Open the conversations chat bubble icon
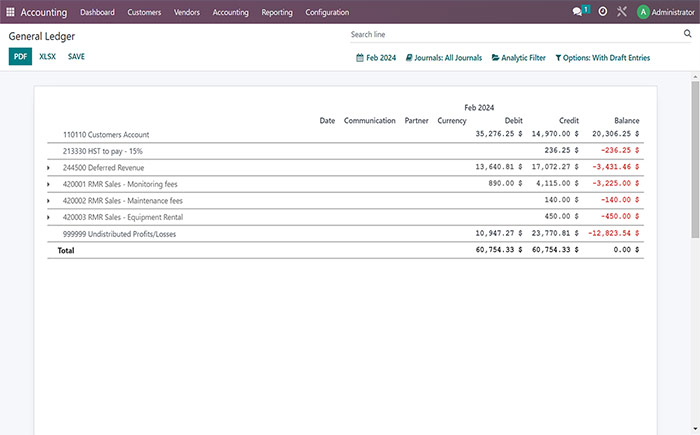This screenshot has height=435, width=700. tap(577, 12)
